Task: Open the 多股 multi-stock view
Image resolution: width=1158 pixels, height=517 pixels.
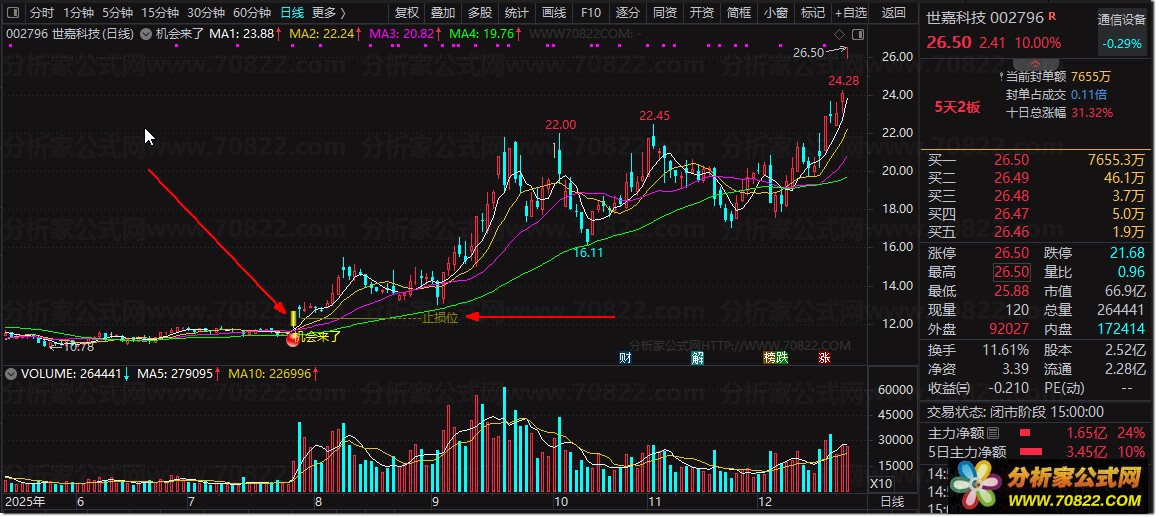Action: point(480,13)
